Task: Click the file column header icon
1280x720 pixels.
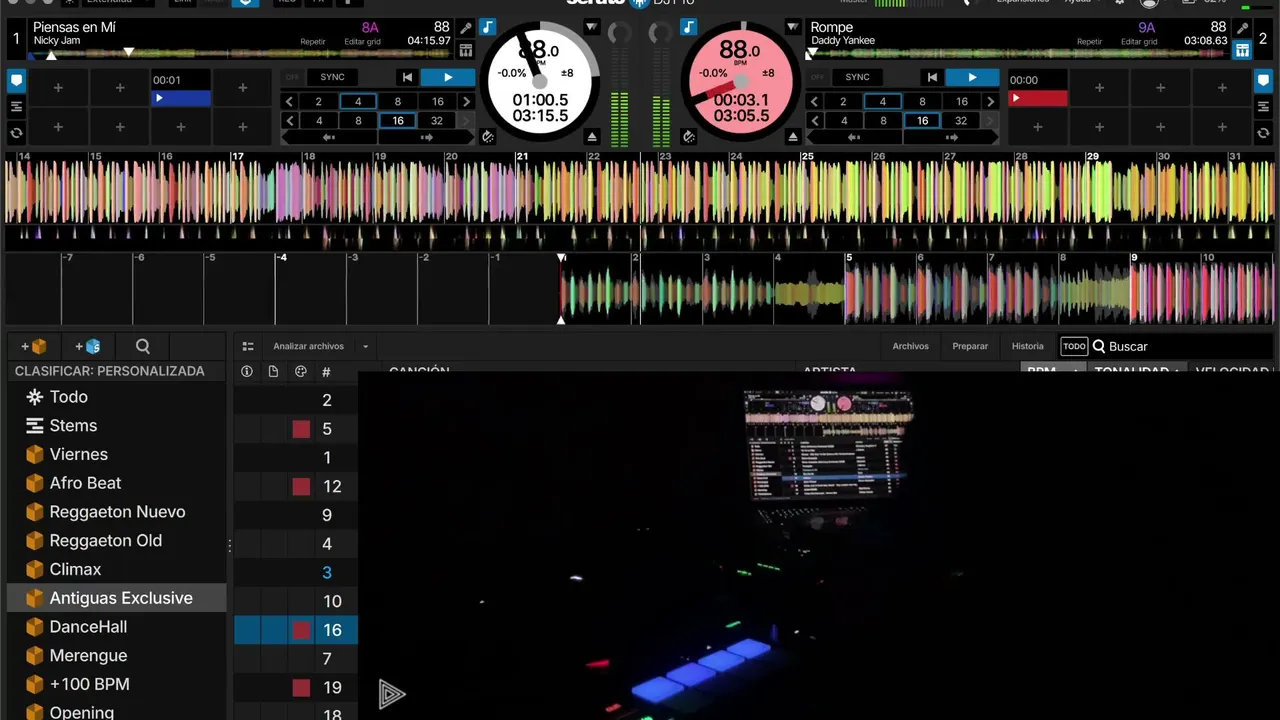Action: pos(273,372)
